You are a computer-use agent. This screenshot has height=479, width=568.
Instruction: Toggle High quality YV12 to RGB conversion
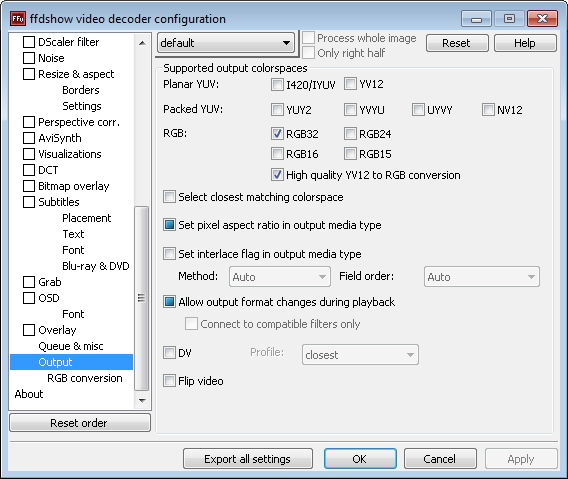(277, 175)
